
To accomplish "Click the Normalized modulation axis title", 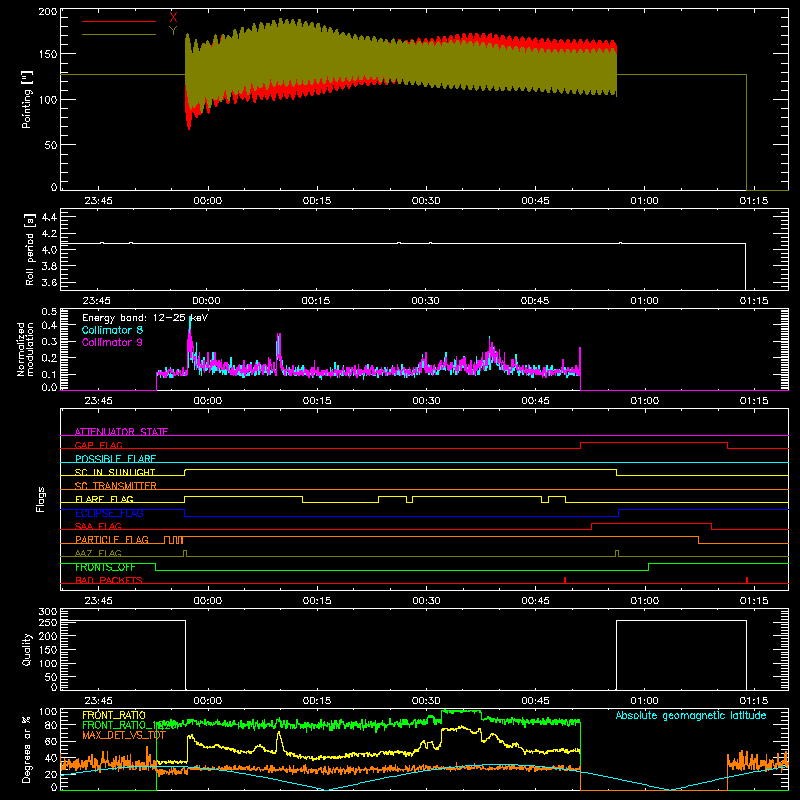I will (25, 349).
